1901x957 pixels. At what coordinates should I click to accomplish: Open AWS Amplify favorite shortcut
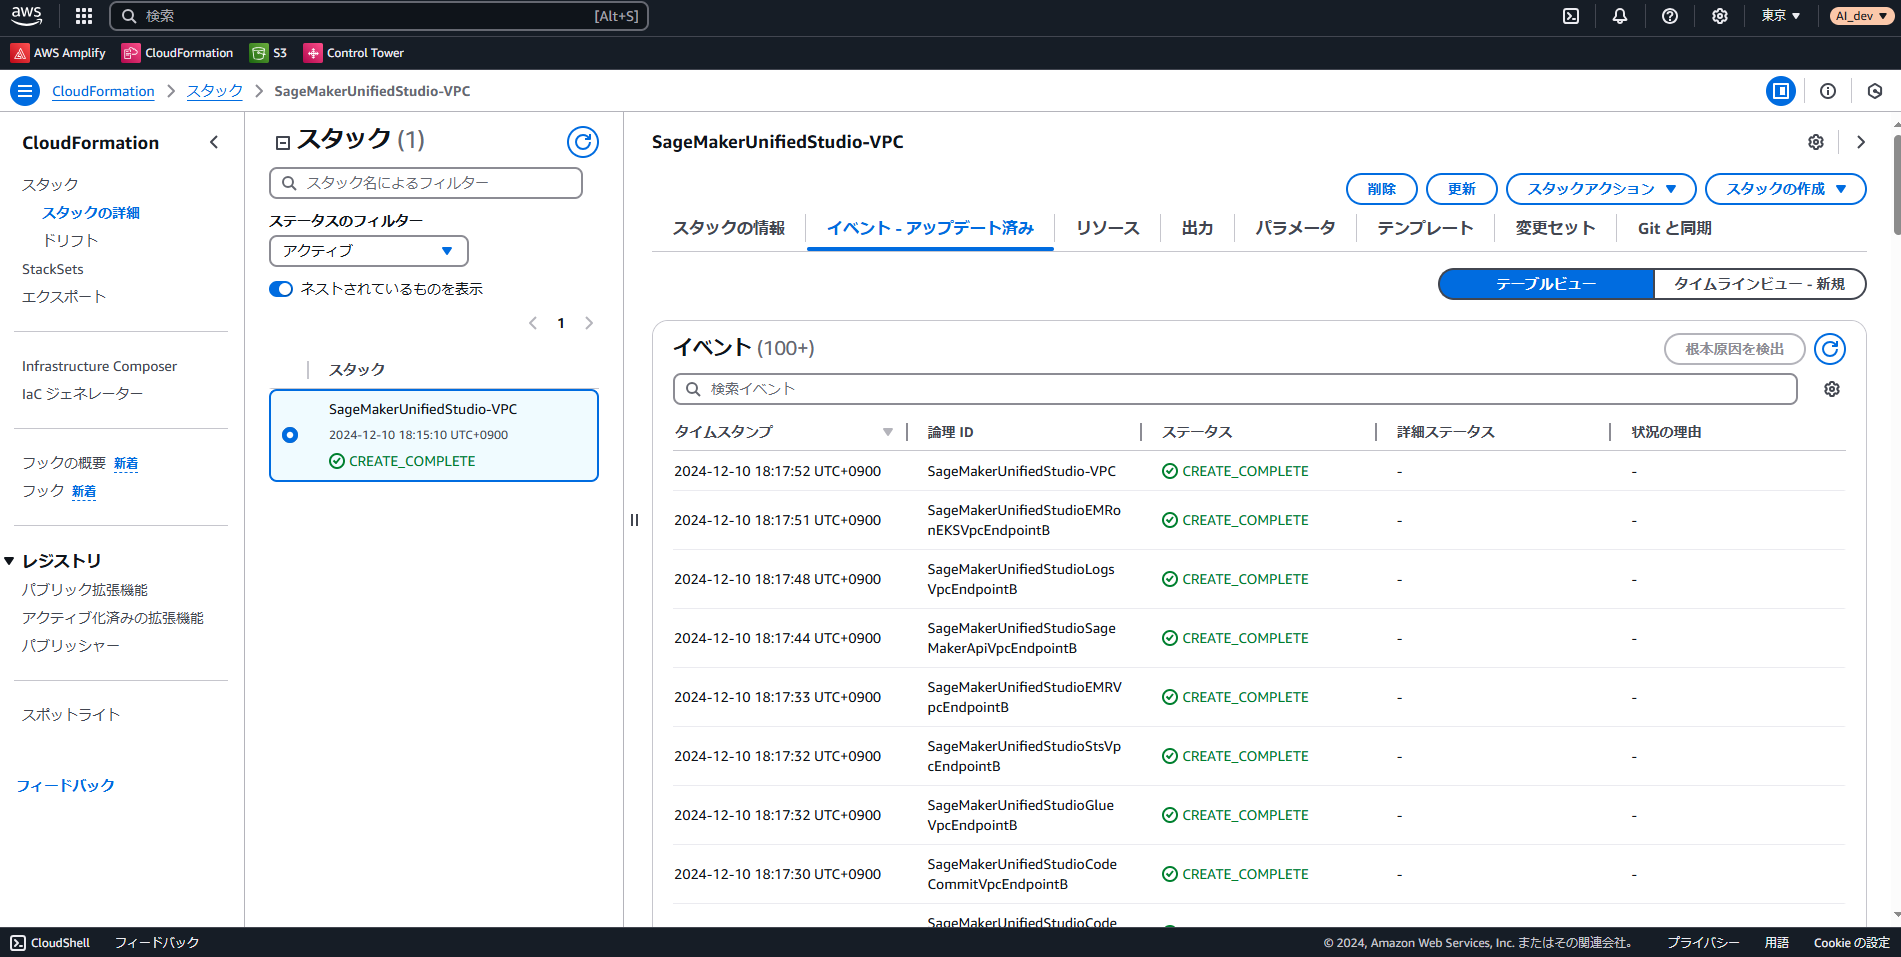pyautogui.click(x=58, y=53)
